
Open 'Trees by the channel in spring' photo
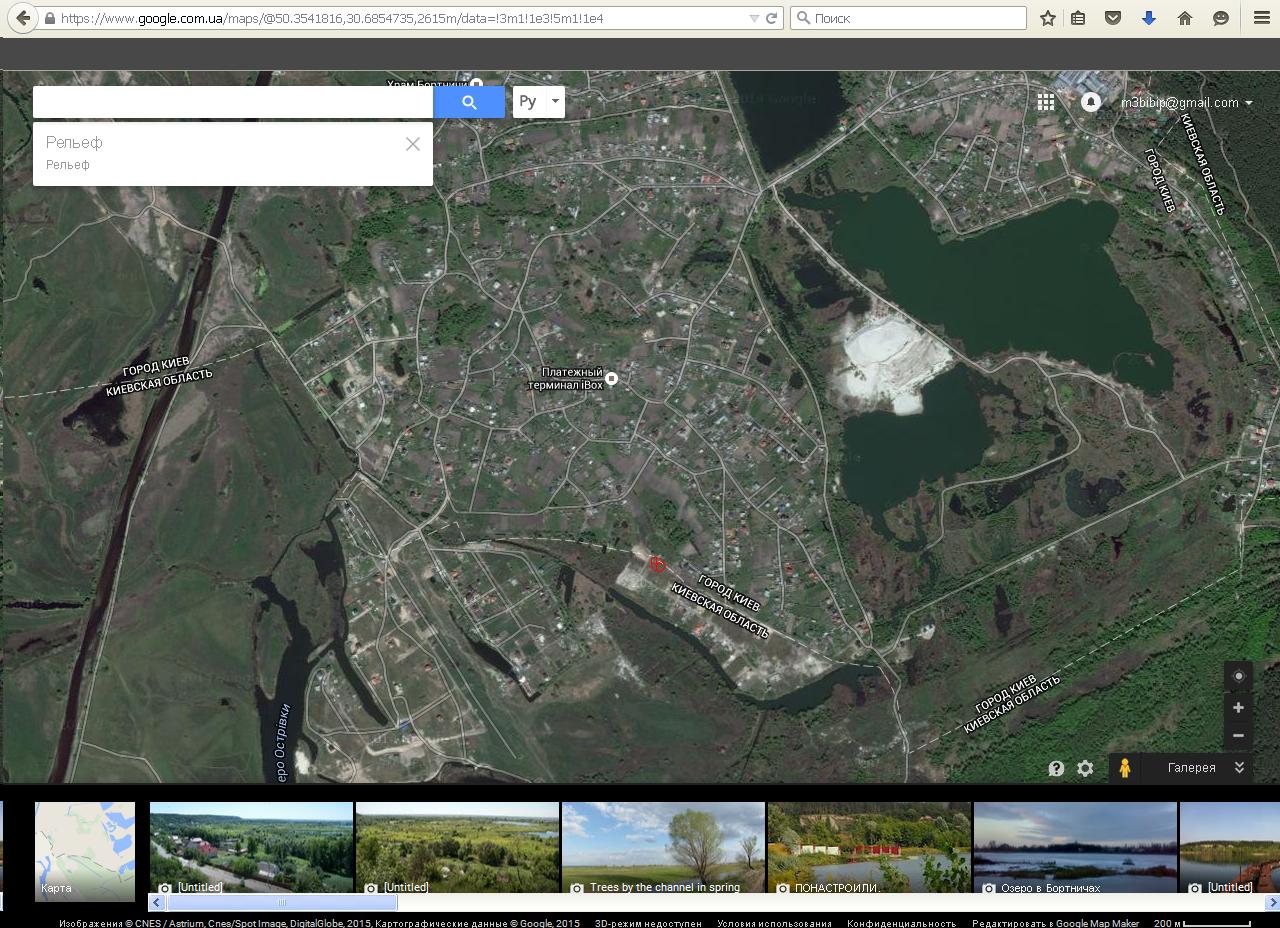point(663,846)
